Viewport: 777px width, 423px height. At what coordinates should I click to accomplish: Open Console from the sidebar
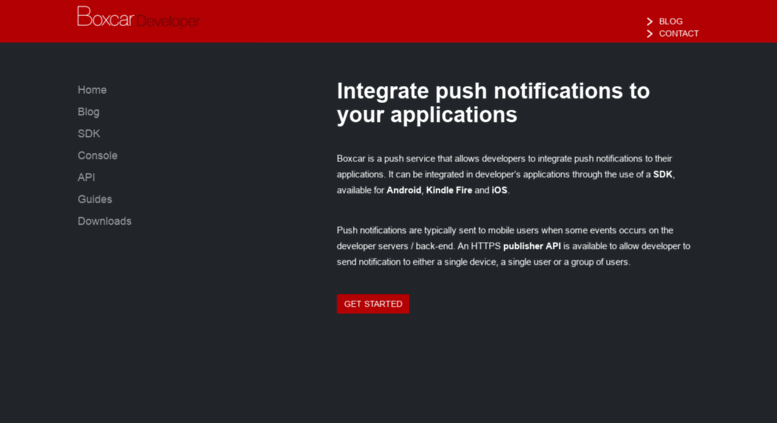coord(97,156)
